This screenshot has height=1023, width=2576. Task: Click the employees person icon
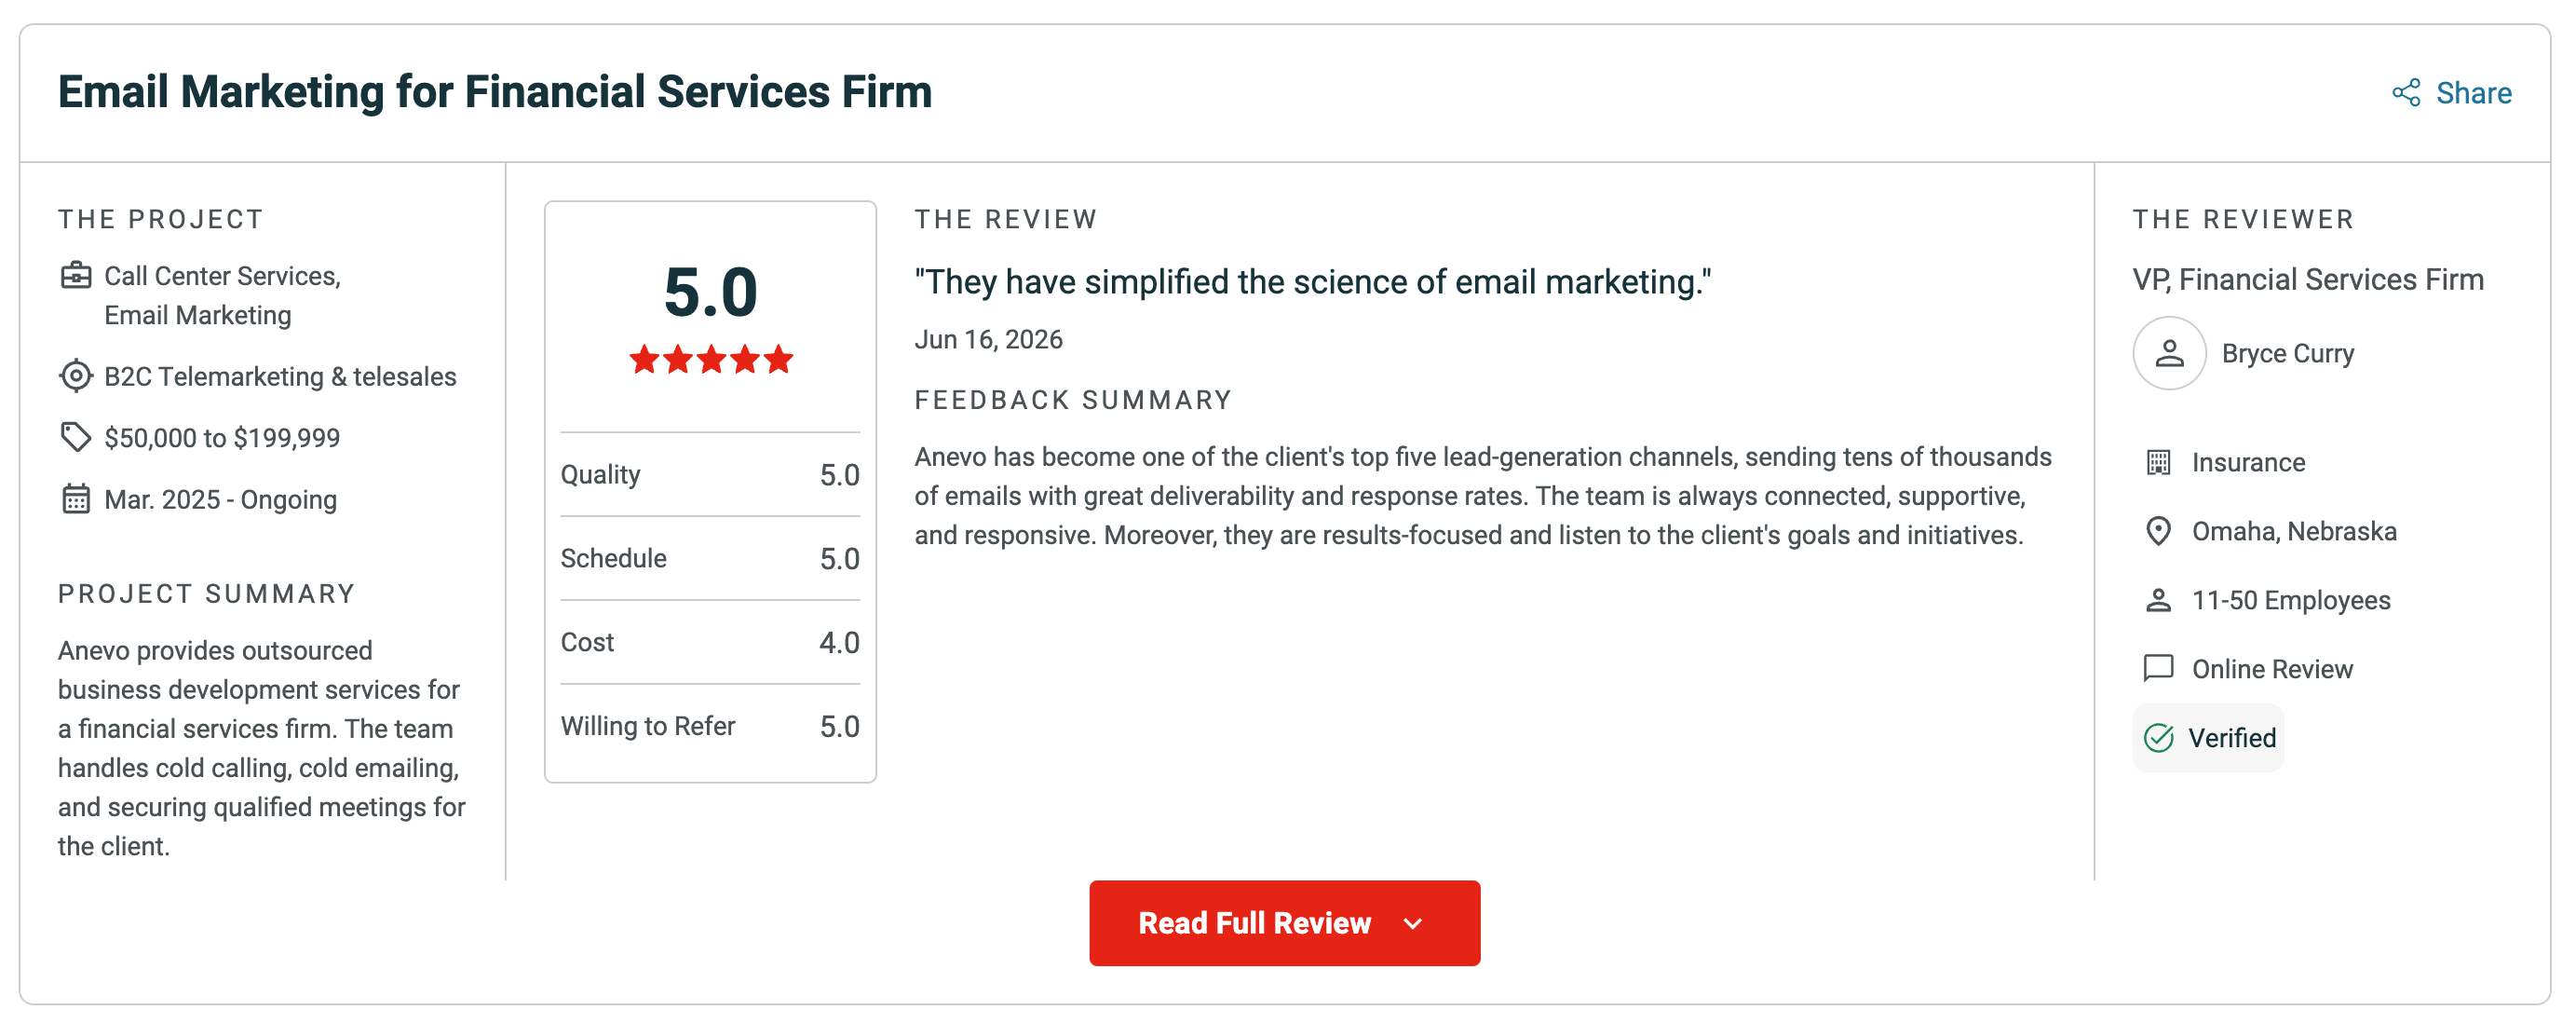(2158, 600)
